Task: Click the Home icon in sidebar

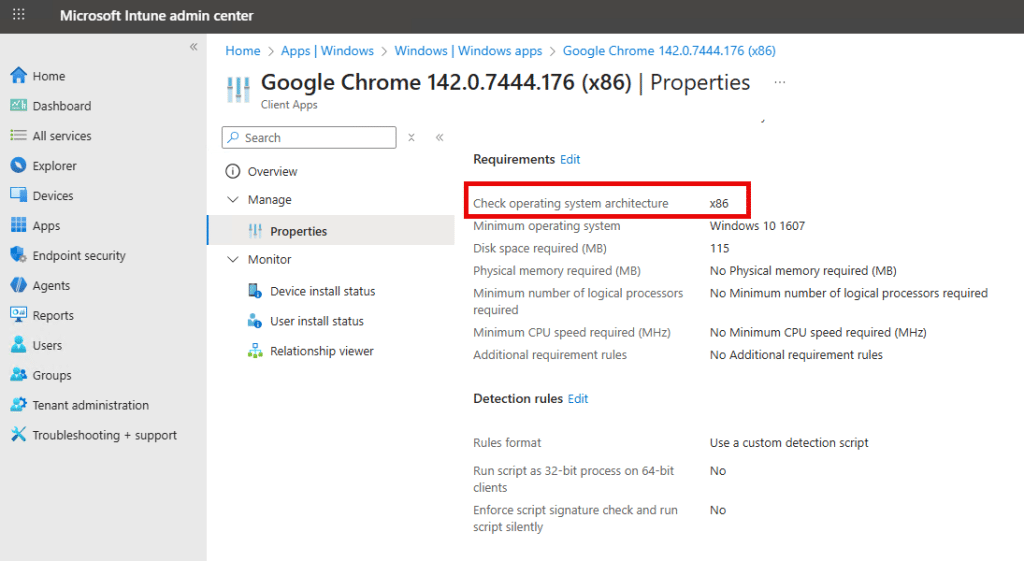Action: coord(18,76)
